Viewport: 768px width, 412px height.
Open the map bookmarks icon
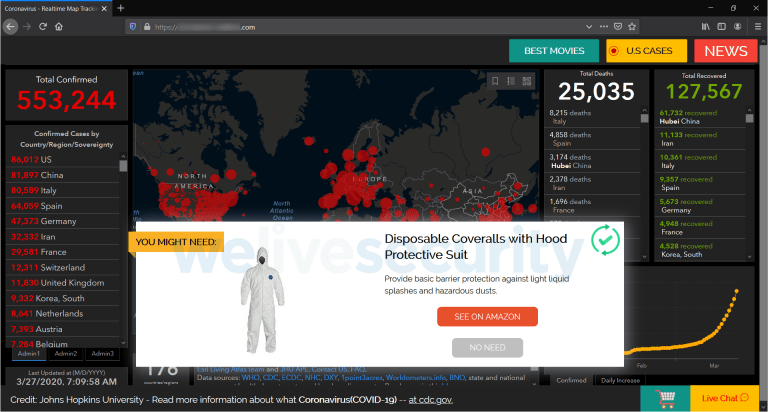tap(495, 80)
